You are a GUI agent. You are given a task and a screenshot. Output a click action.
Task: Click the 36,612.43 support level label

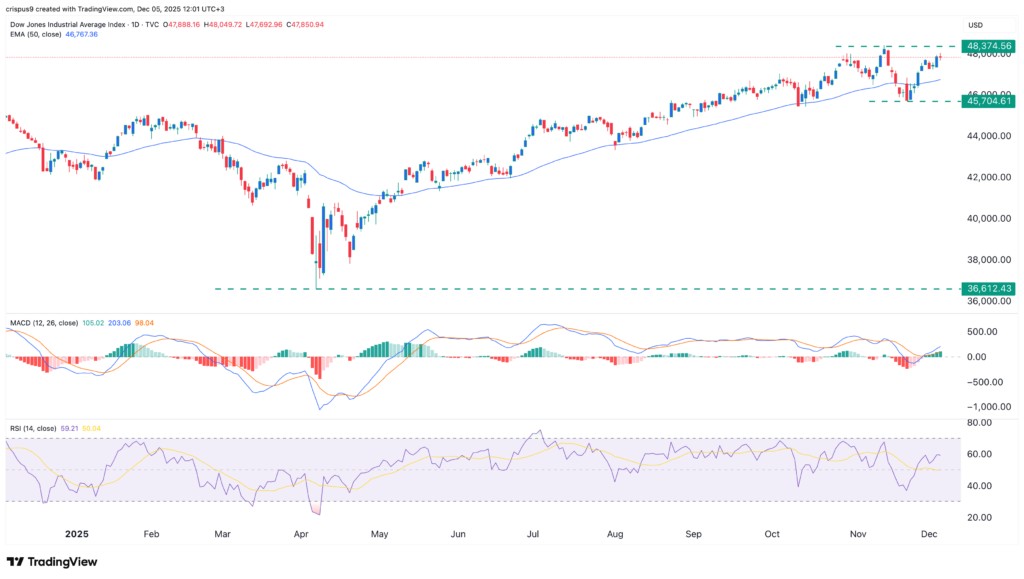pos(988,289)
